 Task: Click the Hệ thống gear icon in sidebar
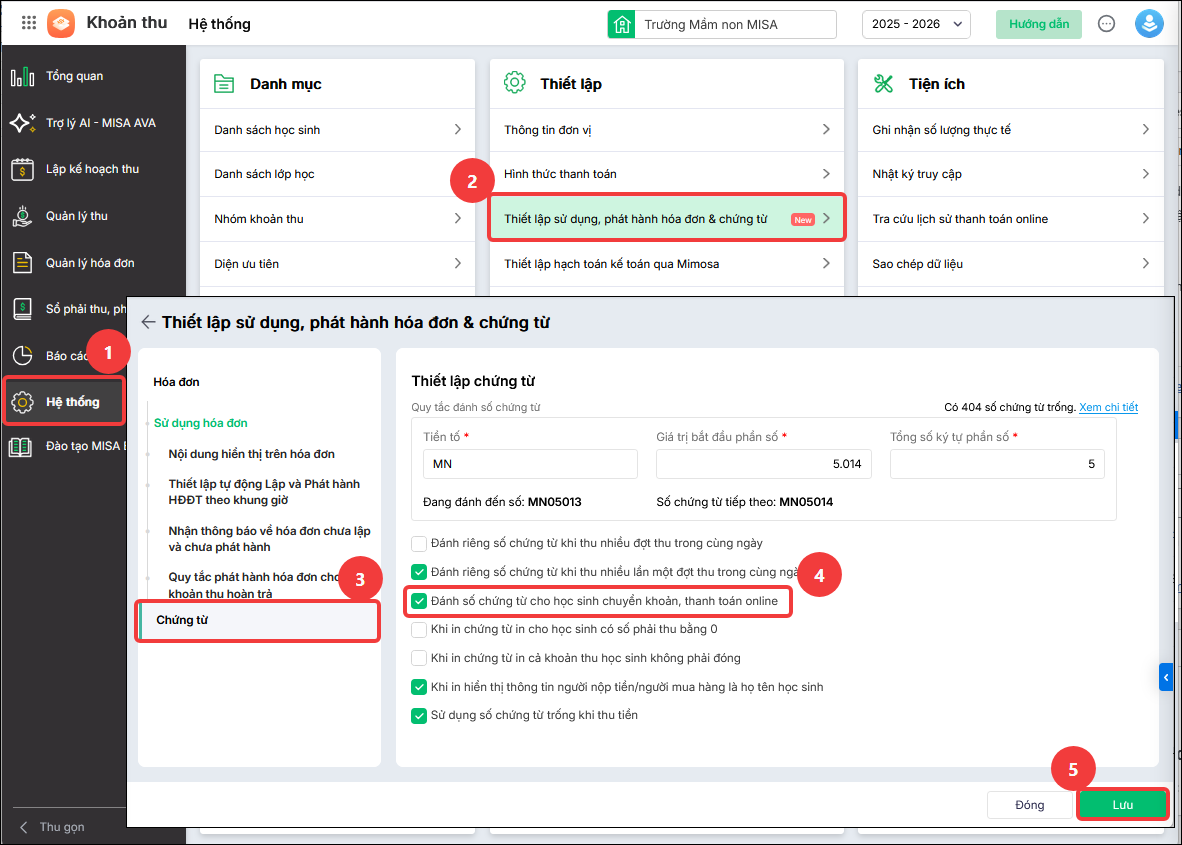[x=23, y=402]
